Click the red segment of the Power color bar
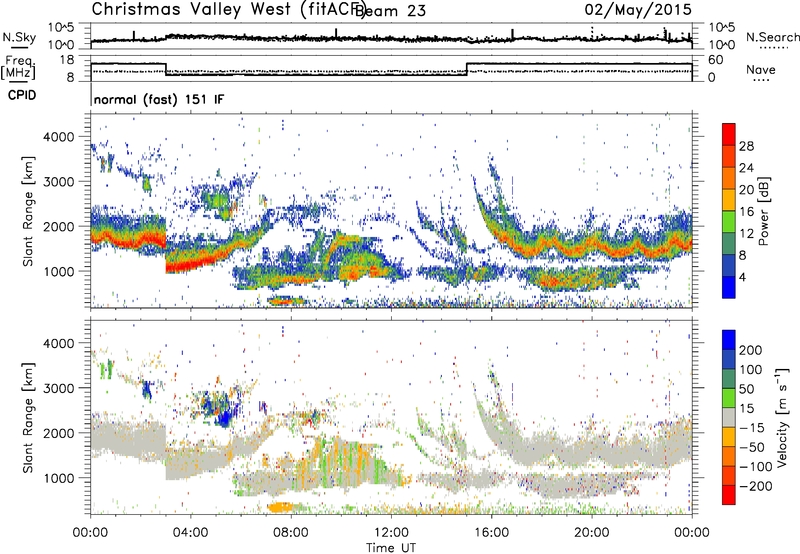The height and width of the screenshot is (554, 800). [729, 134]
